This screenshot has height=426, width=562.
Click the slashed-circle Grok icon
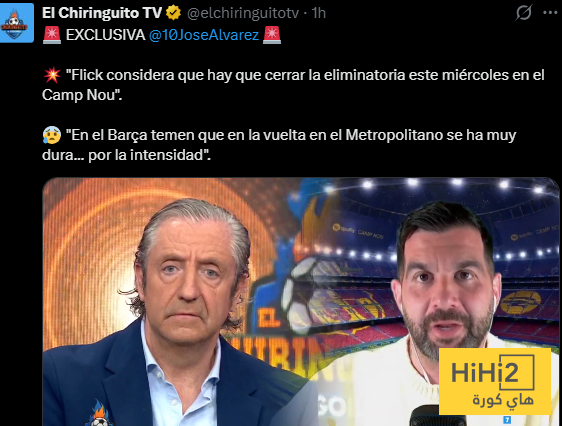coord(524,13)
